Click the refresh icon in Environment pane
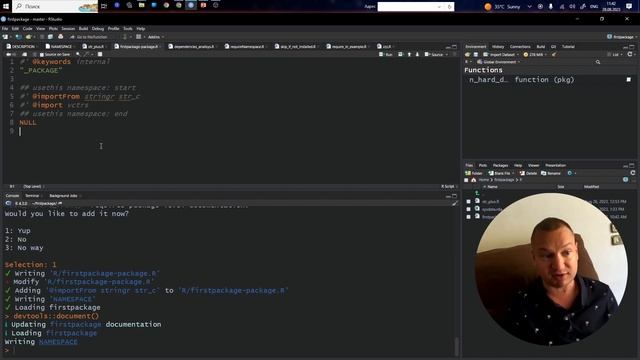Viewport: 640px width, 360px height. point(630,54)
